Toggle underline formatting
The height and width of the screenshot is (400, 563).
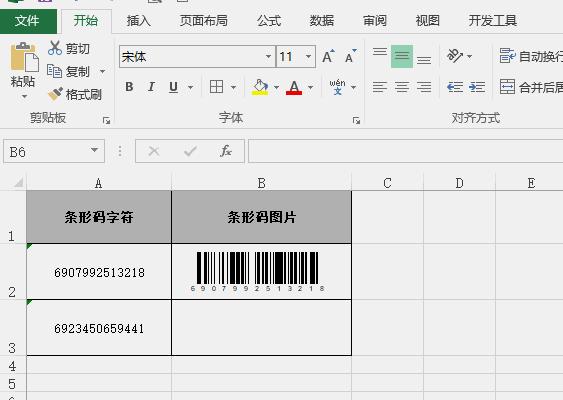coord(173,87)
